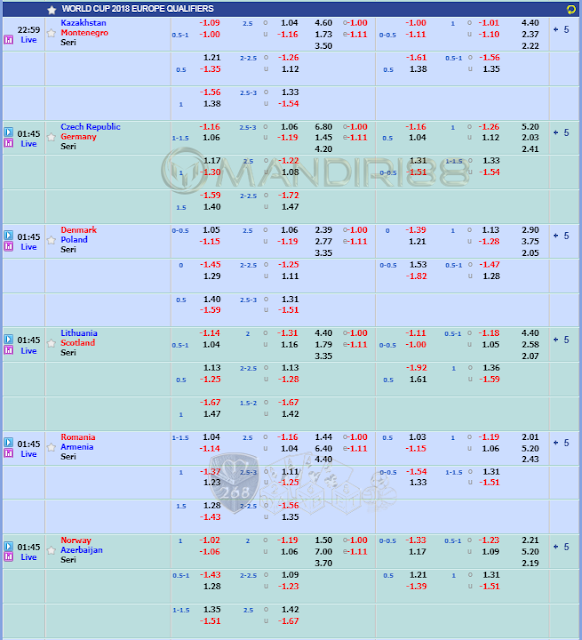Select 3.70 draw odds in Norway match

pos(323,563)
